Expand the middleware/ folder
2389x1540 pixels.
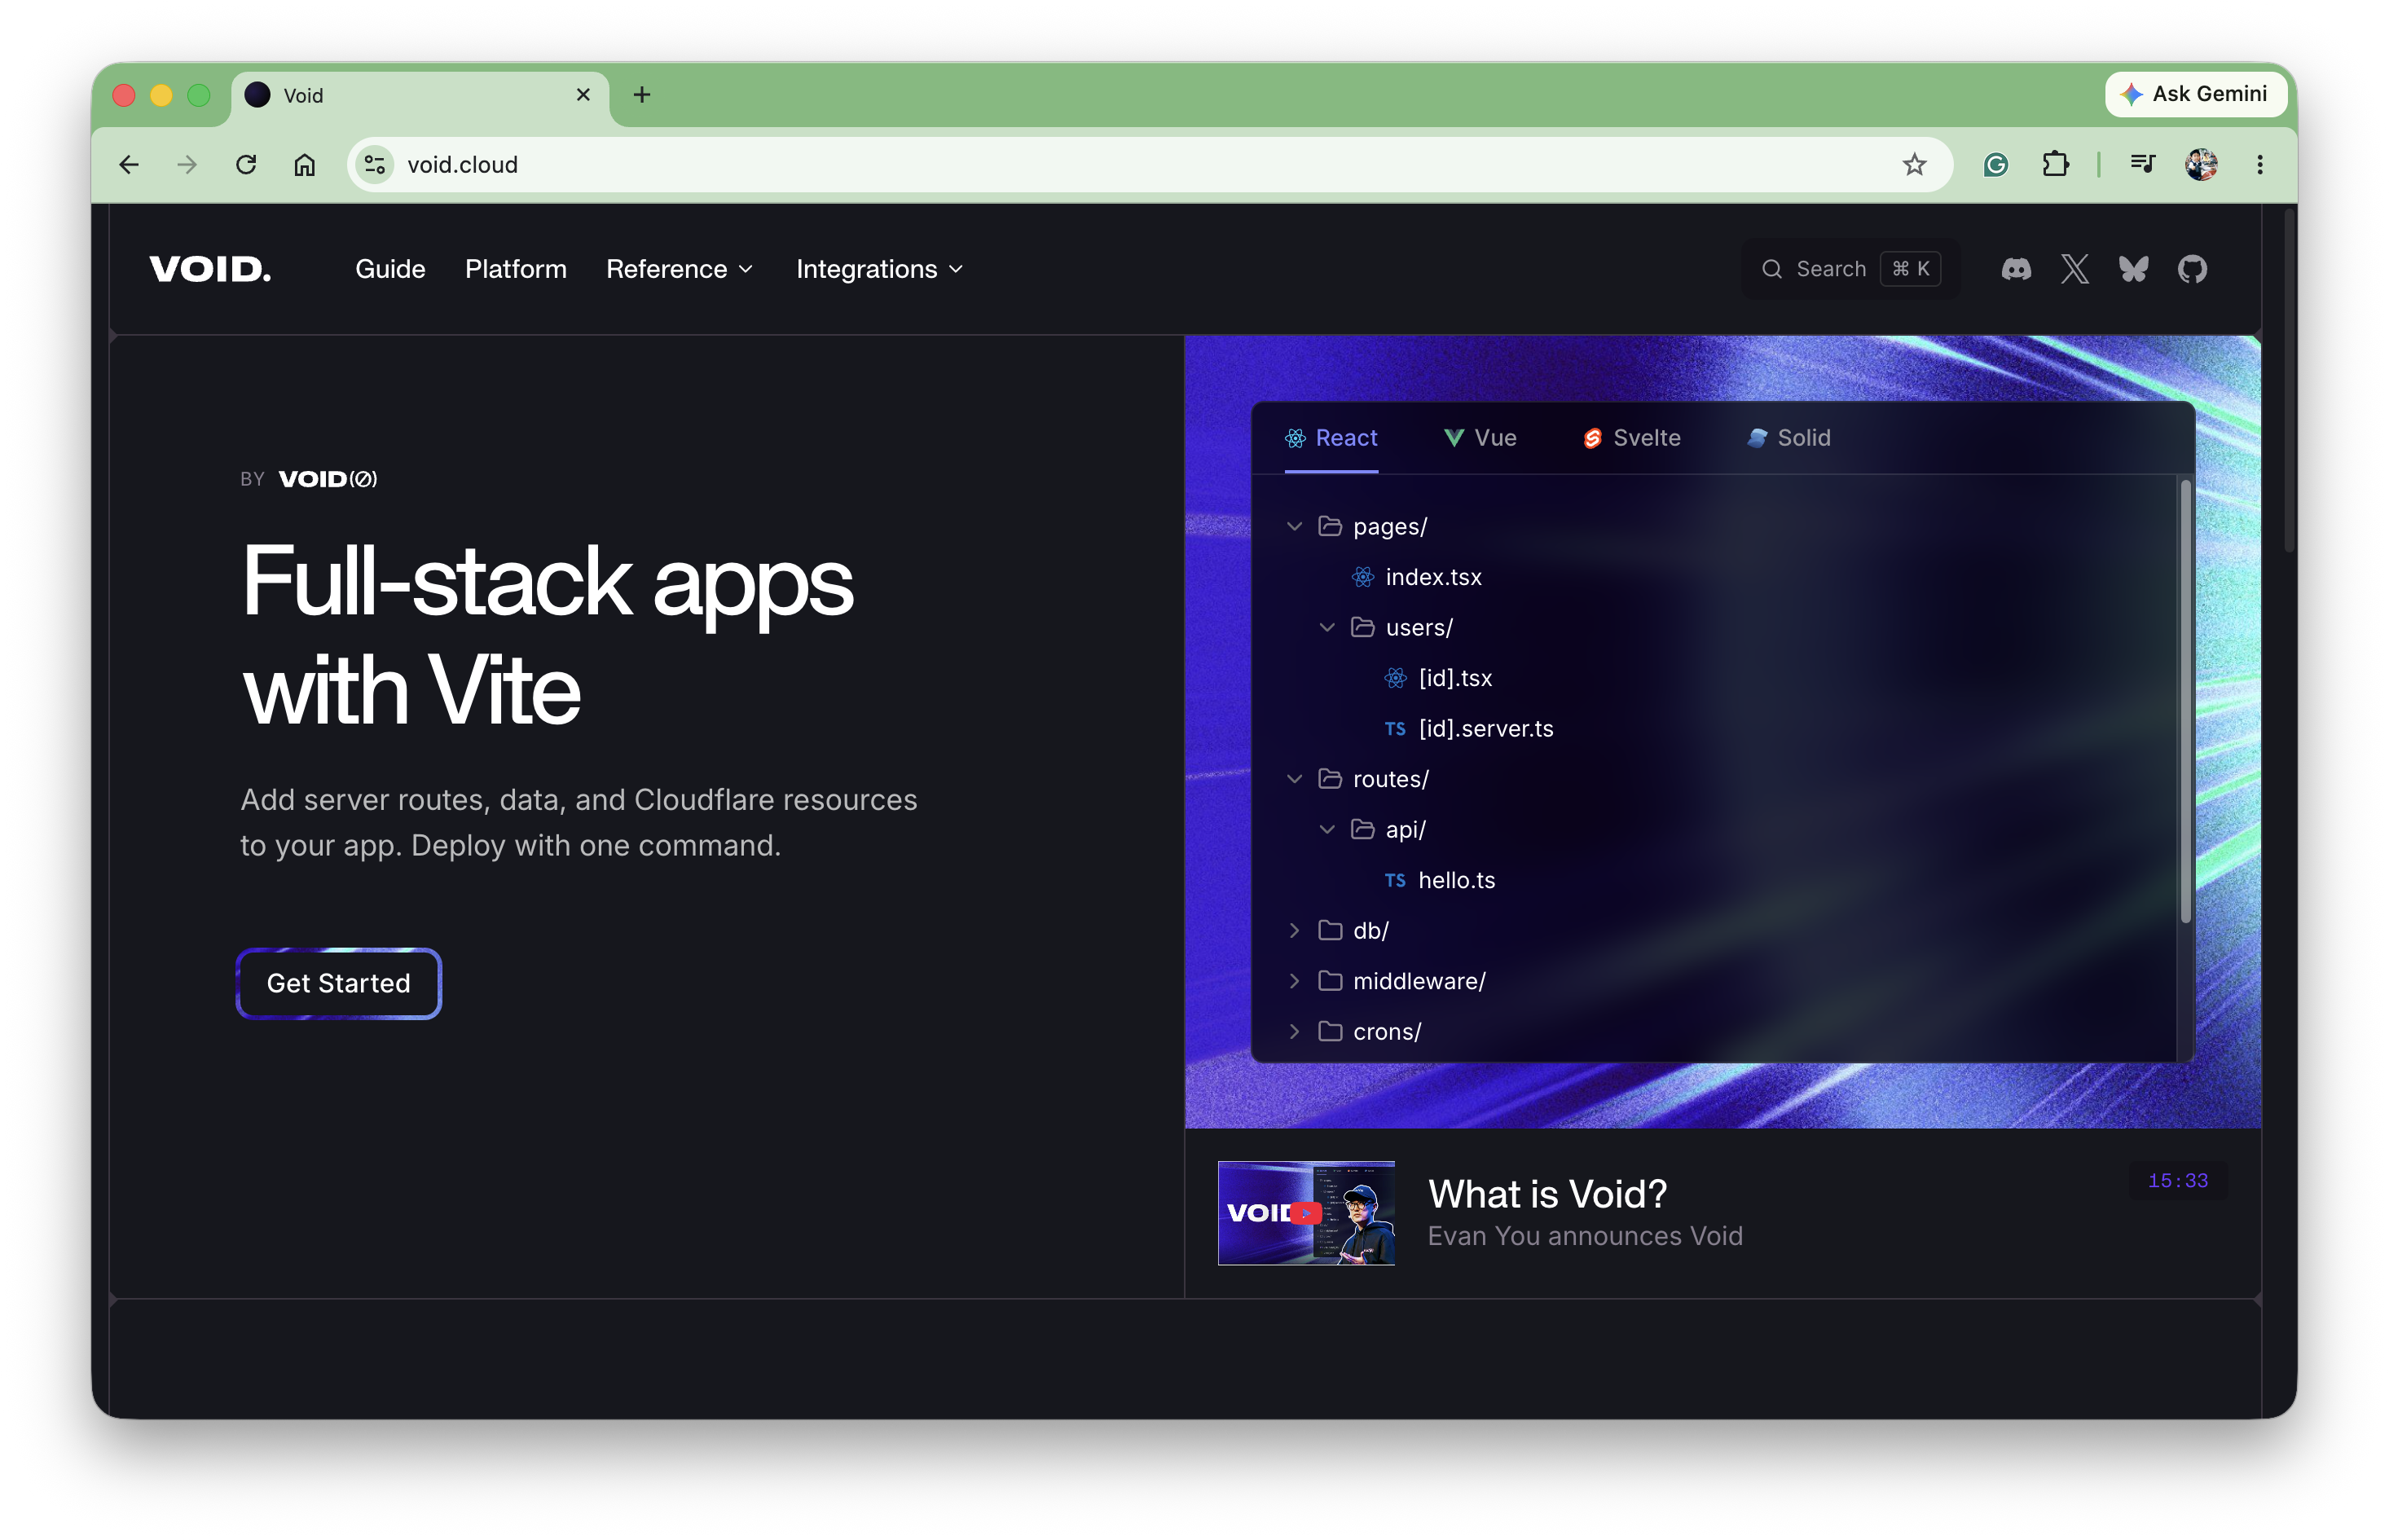point(1294,982)
